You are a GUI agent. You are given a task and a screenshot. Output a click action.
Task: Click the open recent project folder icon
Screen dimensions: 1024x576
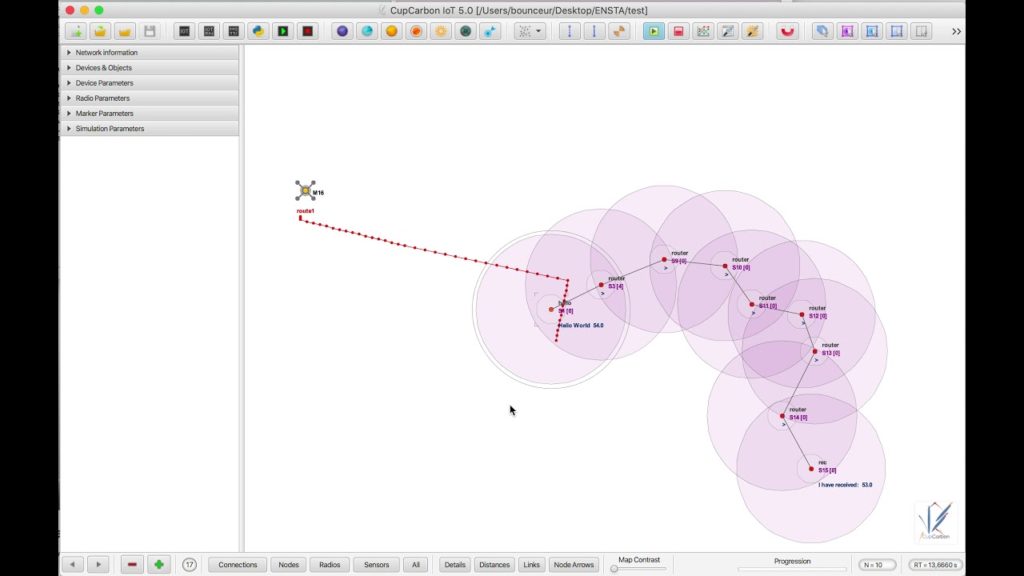point(125,31)
